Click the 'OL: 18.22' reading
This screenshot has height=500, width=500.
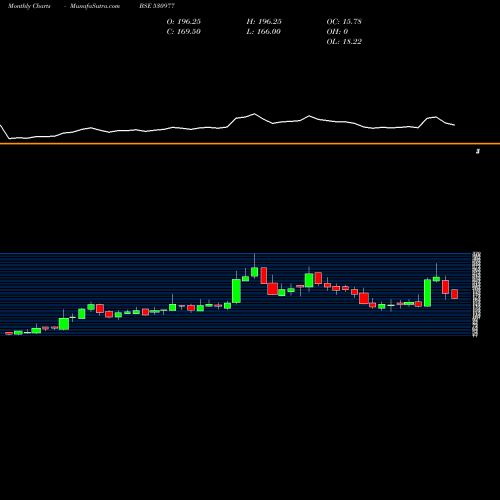tap(344, 42)
